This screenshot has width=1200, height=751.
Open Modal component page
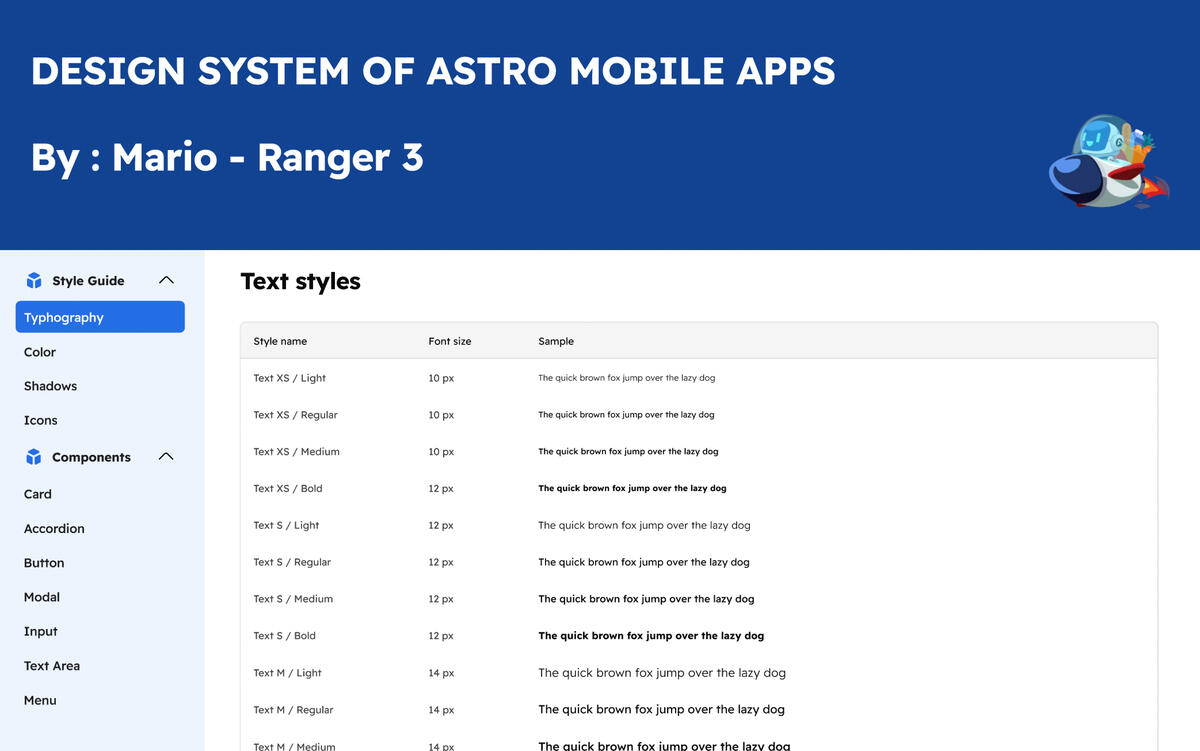pos(42,597)
